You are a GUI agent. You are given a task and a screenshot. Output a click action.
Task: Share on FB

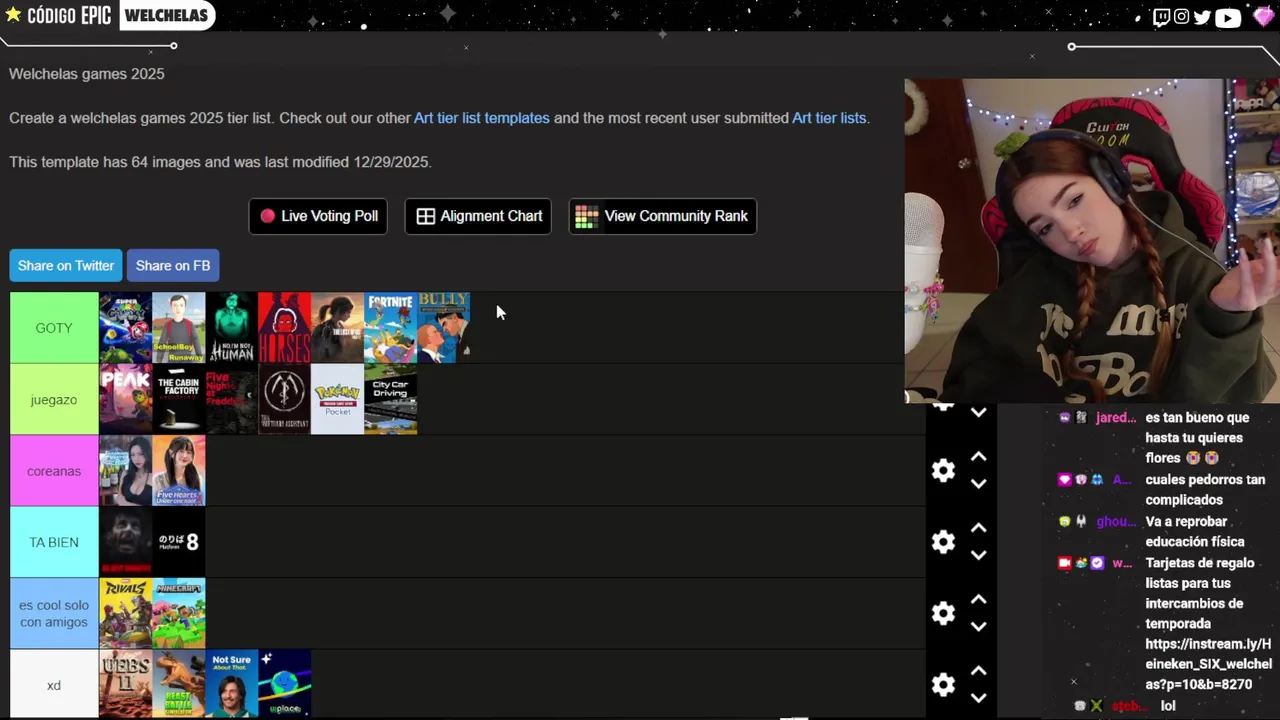(173, 265)
